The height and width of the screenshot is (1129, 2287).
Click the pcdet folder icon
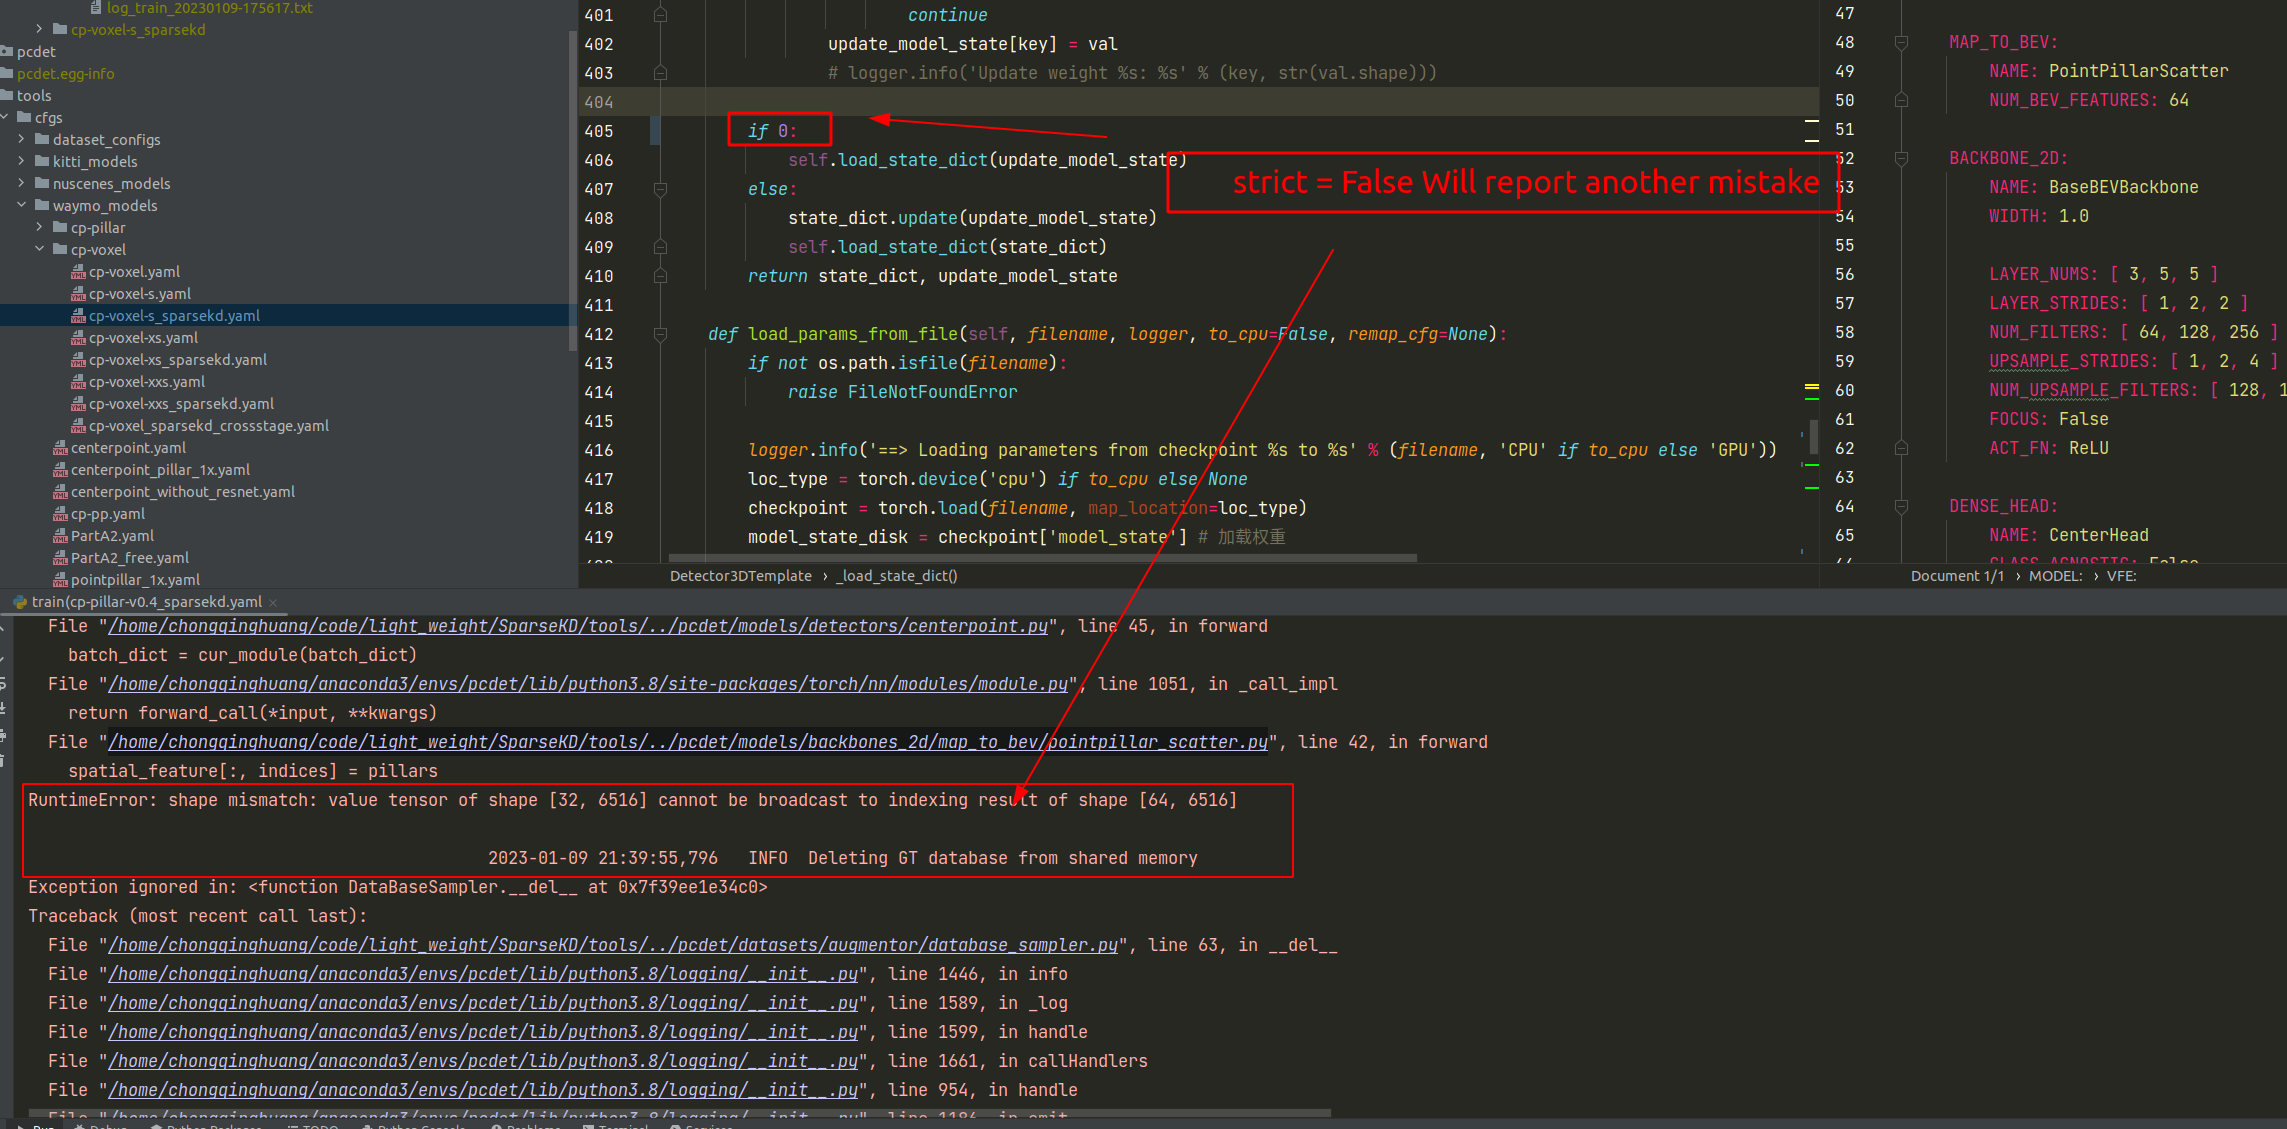click(7, 52)
